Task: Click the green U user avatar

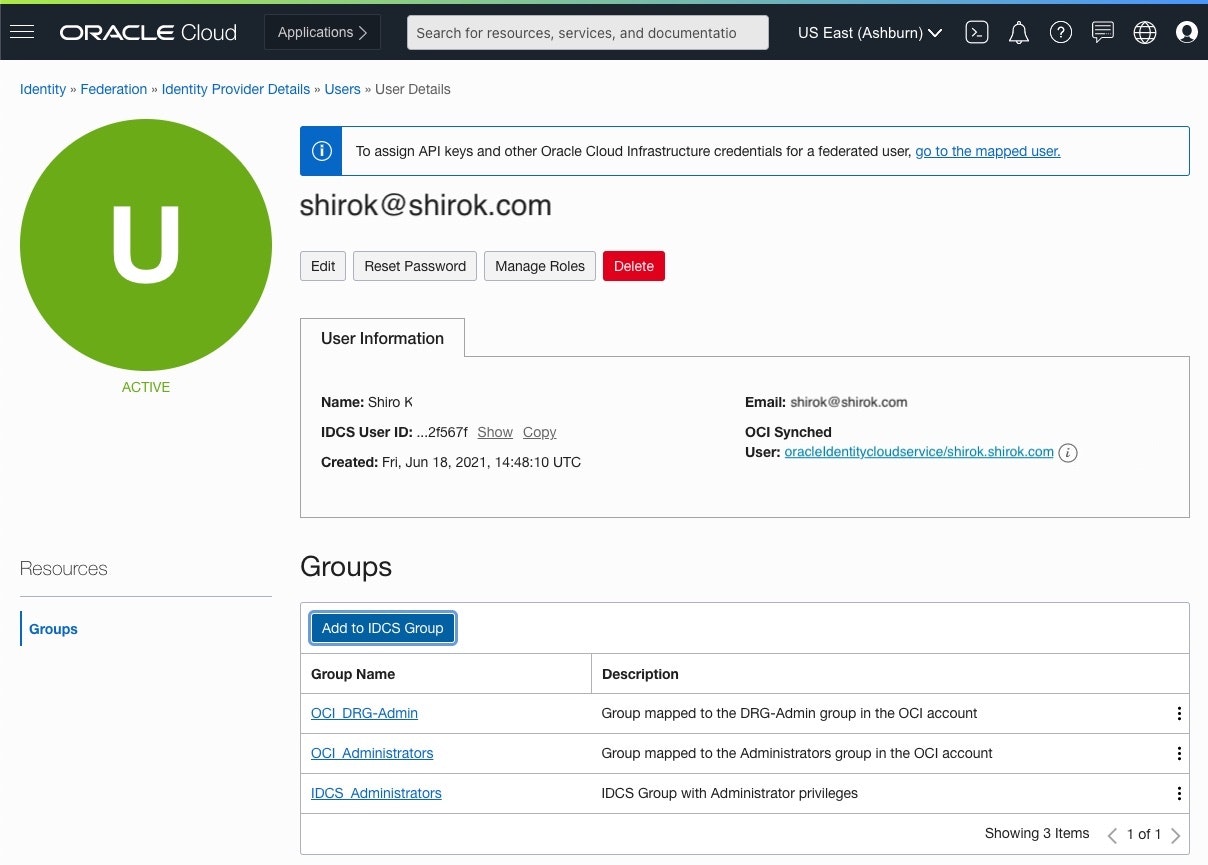Action: coord(146,245)
